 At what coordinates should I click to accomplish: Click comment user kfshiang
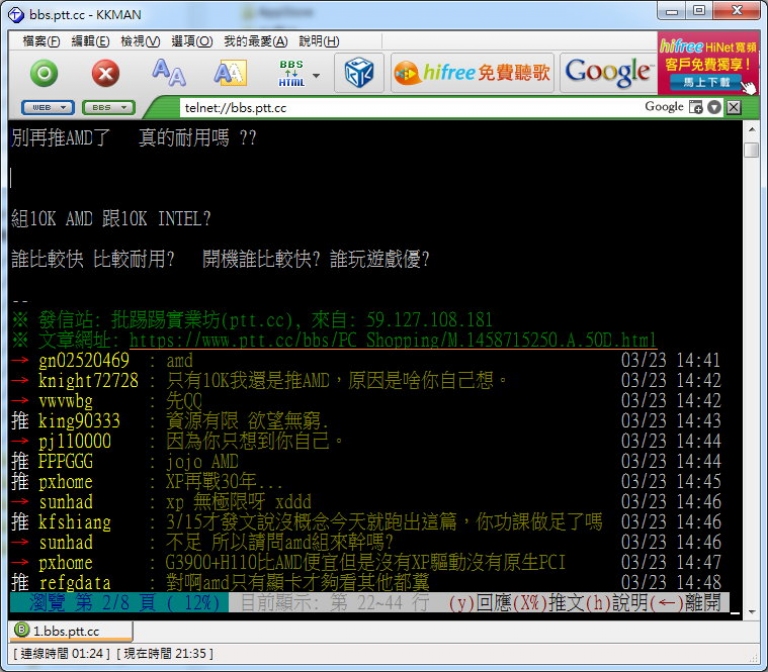click(x=74, y=522)
